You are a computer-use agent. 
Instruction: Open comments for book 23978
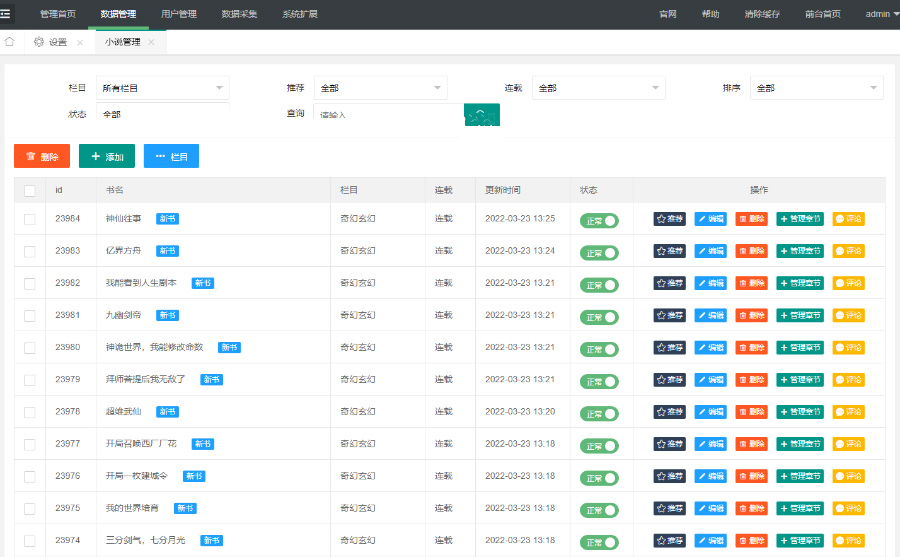click(x=848, y=412)
